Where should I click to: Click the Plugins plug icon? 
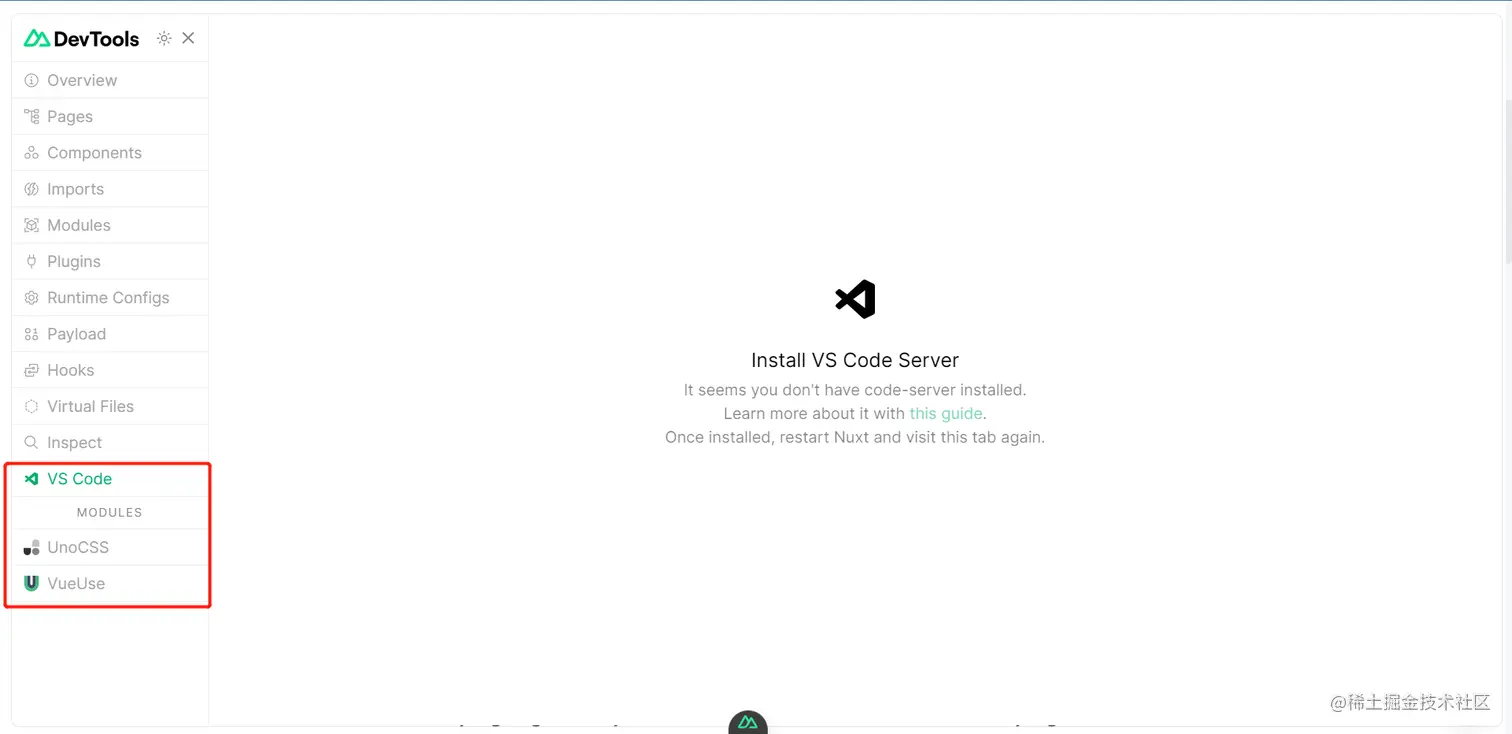tap(31, 261)
